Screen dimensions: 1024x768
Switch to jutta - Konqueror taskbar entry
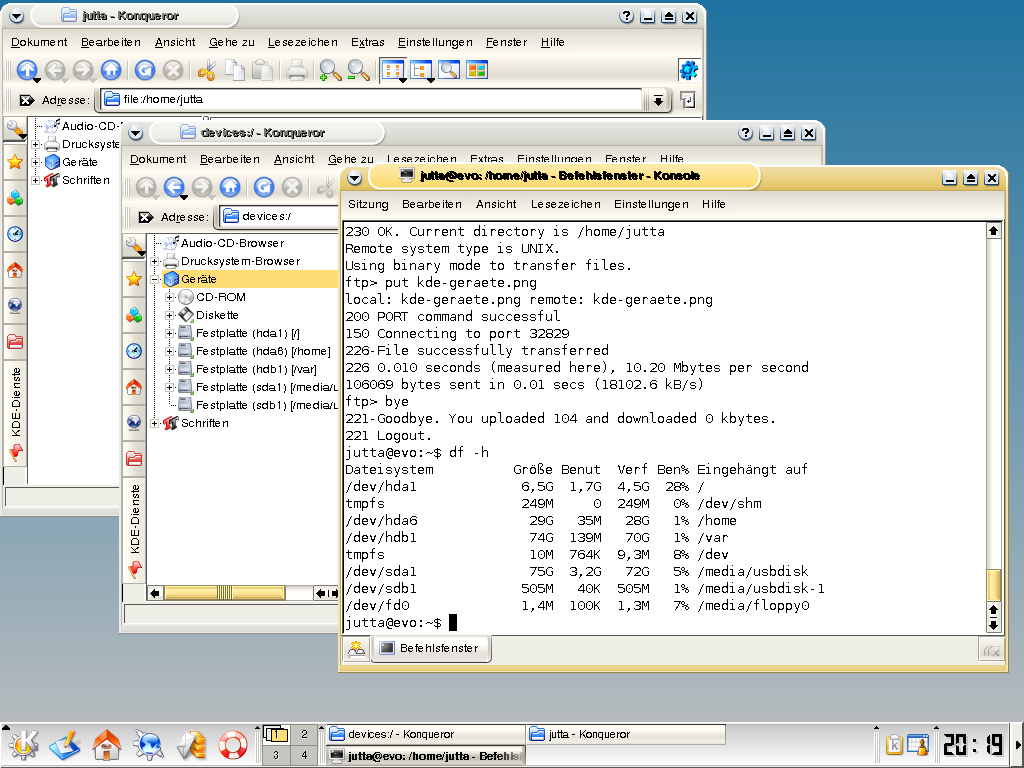point(626,734)
